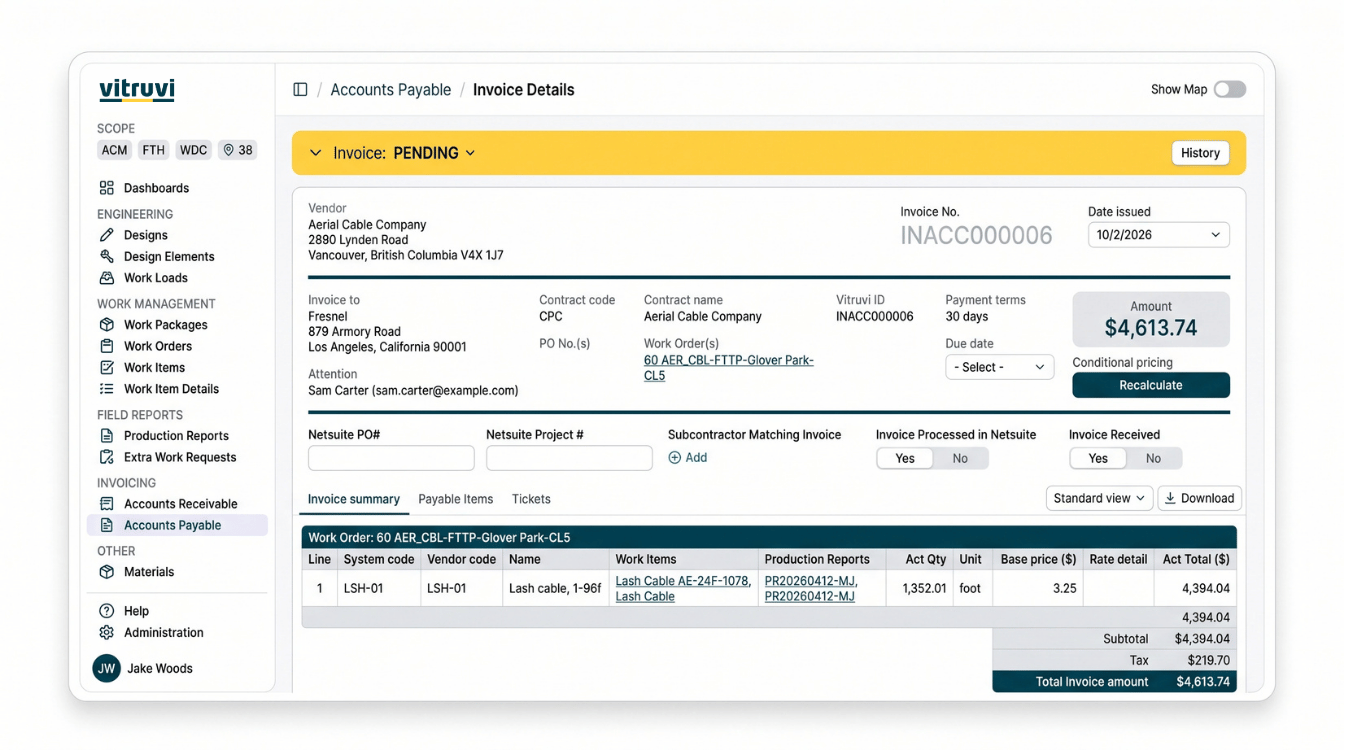The image size is (1350, 750).
Task: Select Yes for Invoice Processed in Netsuite
Action: 905,458
